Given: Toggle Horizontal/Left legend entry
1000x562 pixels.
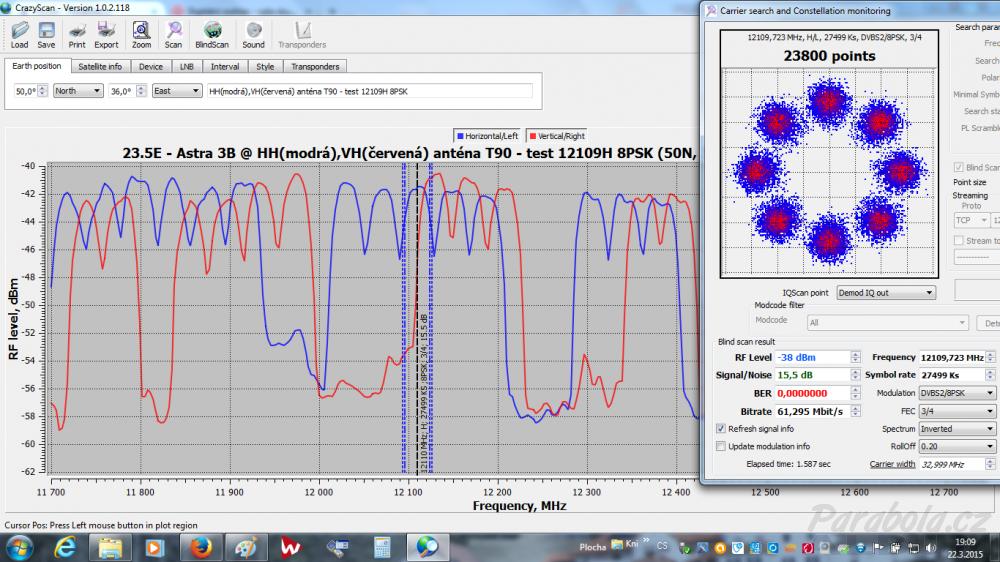Looking at the screenshot, I should [x=487, y=136].
